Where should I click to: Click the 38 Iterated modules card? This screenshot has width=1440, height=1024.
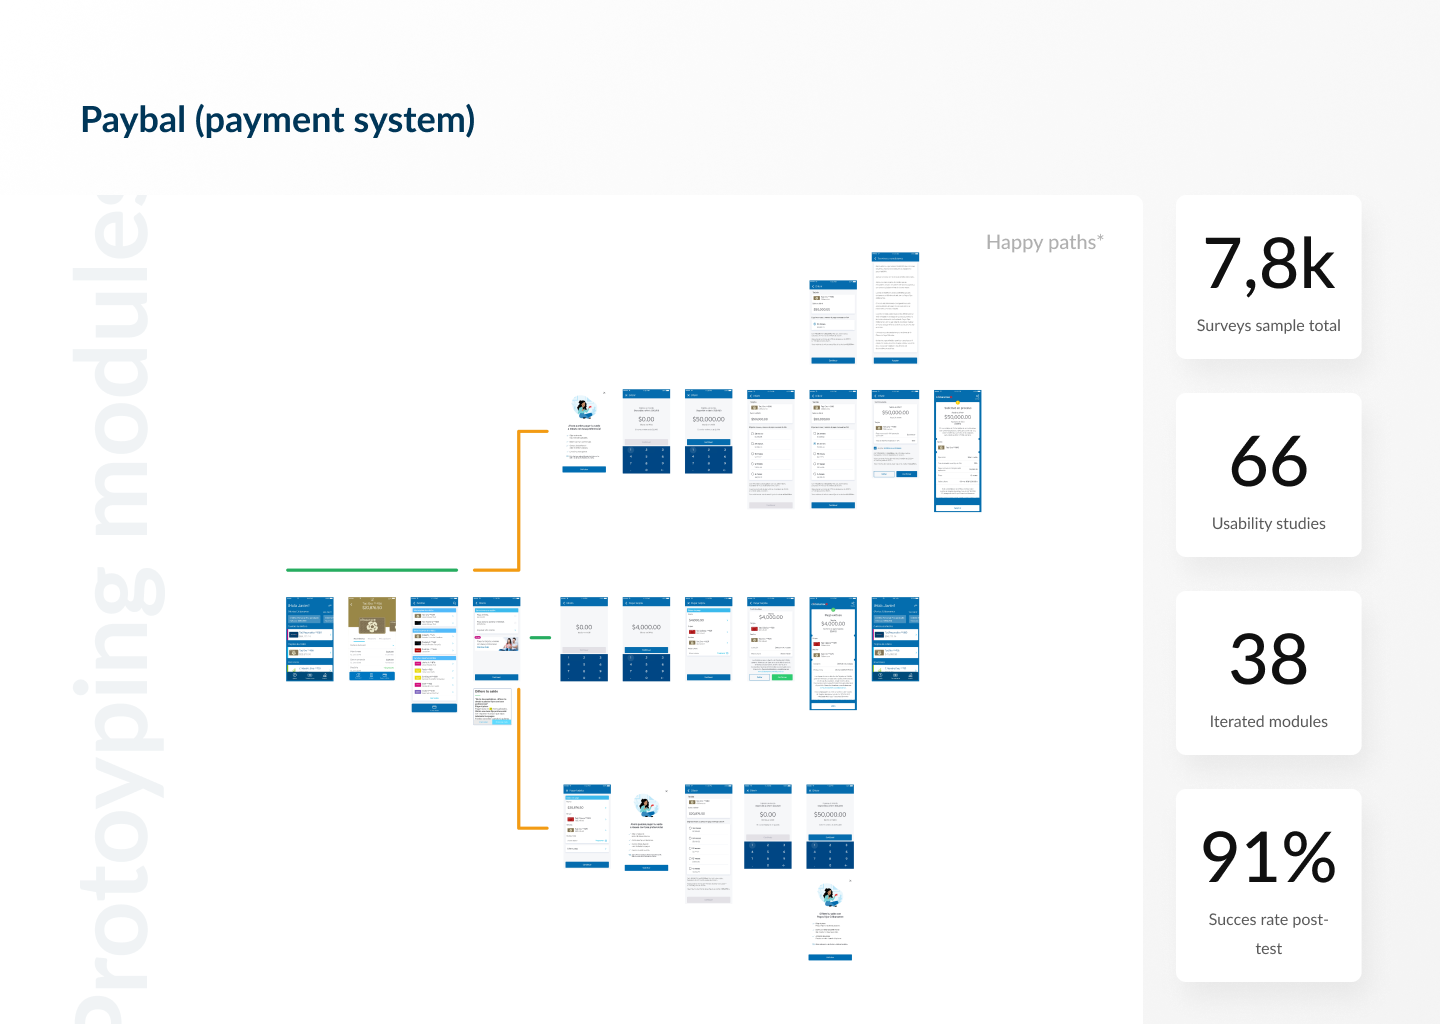1268,673
